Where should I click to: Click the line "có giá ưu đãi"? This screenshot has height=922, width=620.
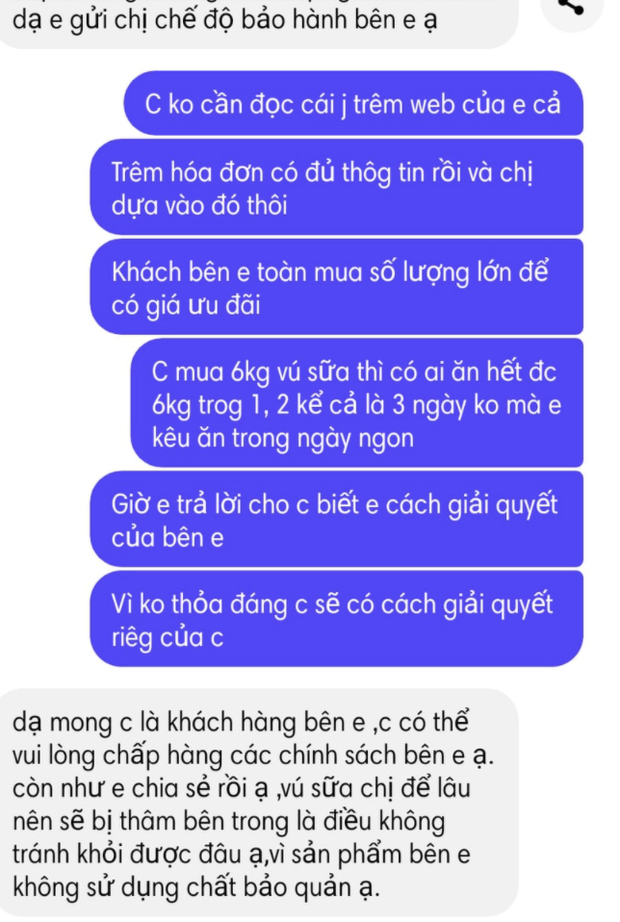[185, 305]
